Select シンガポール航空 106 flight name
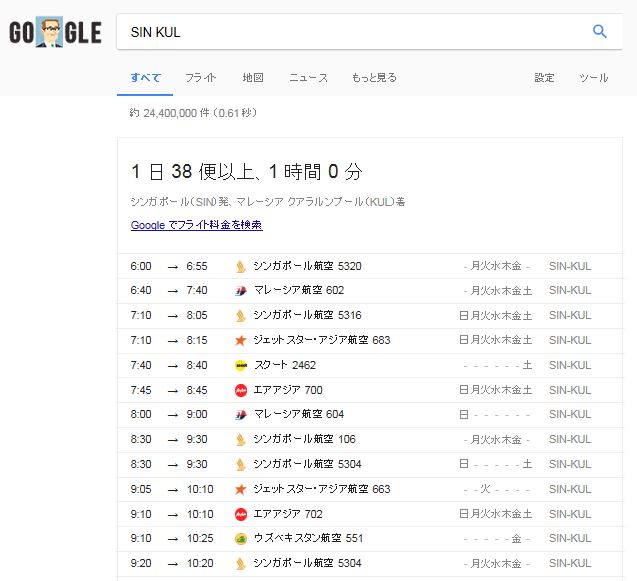Viewport: 637px width, 581px height. pos(304,439)
